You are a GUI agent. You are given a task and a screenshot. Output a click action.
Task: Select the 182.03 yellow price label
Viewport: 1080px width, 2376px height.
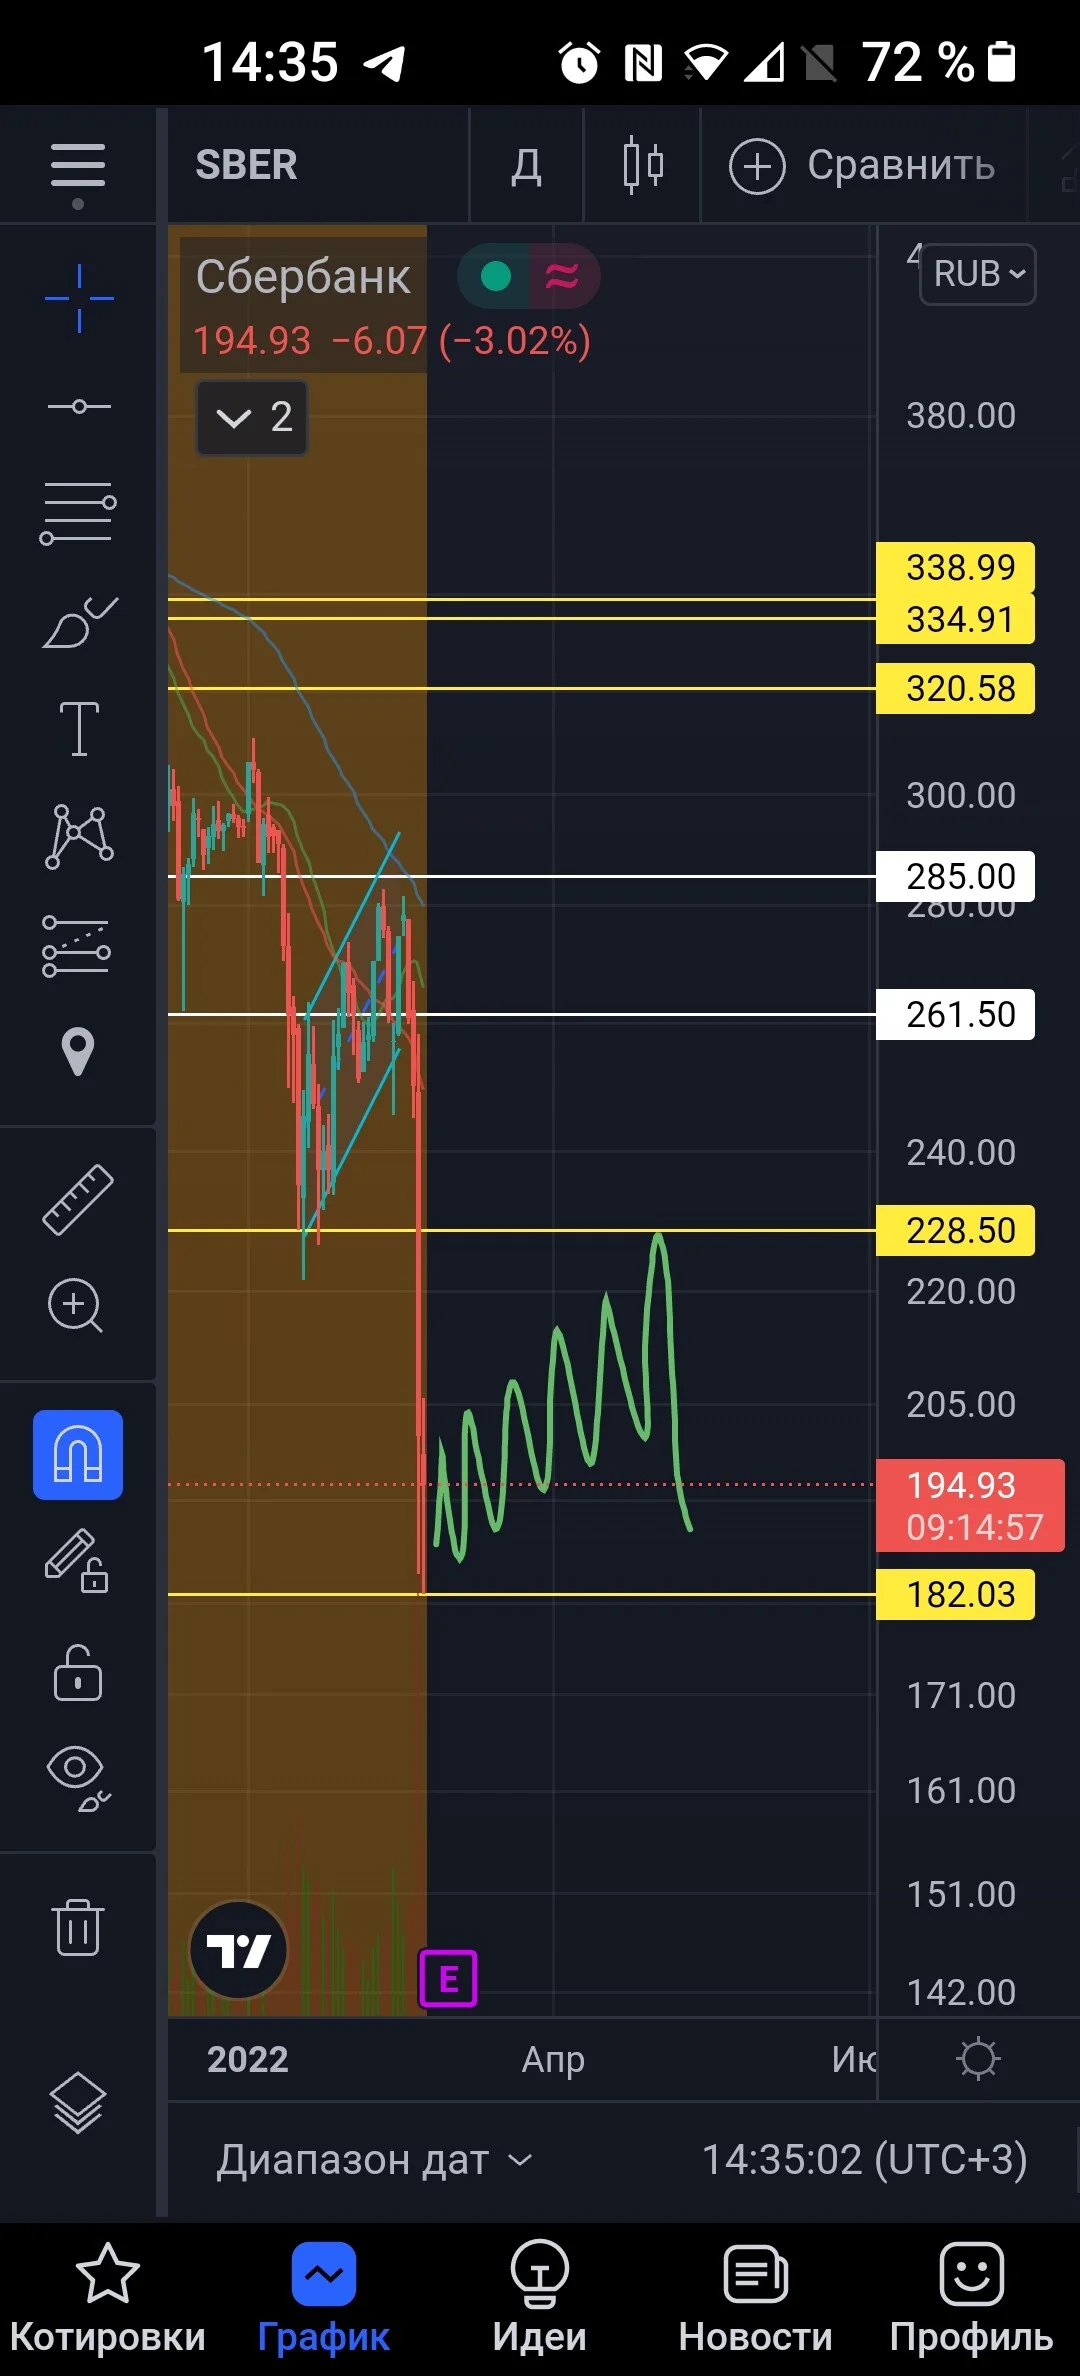956,1594
